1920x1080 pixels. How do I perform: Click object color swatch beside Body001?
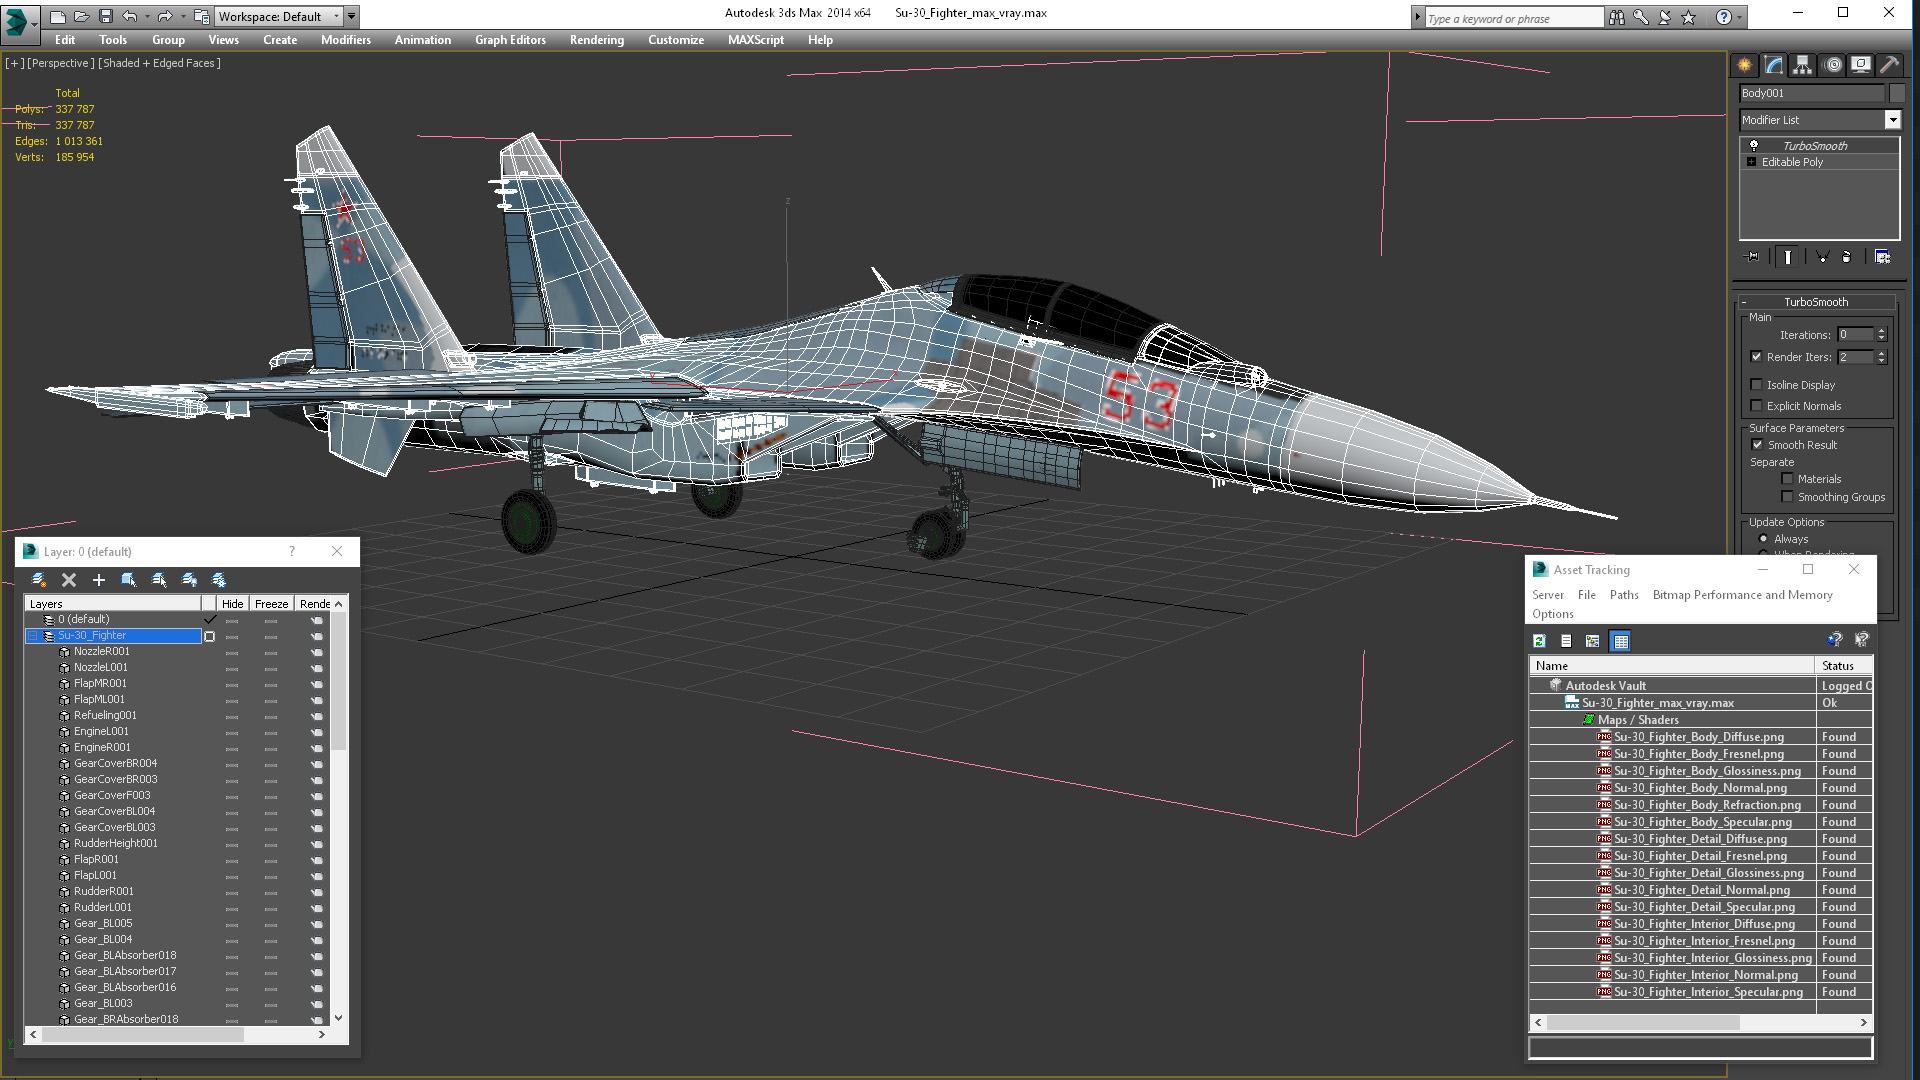tap(1896, 93)
